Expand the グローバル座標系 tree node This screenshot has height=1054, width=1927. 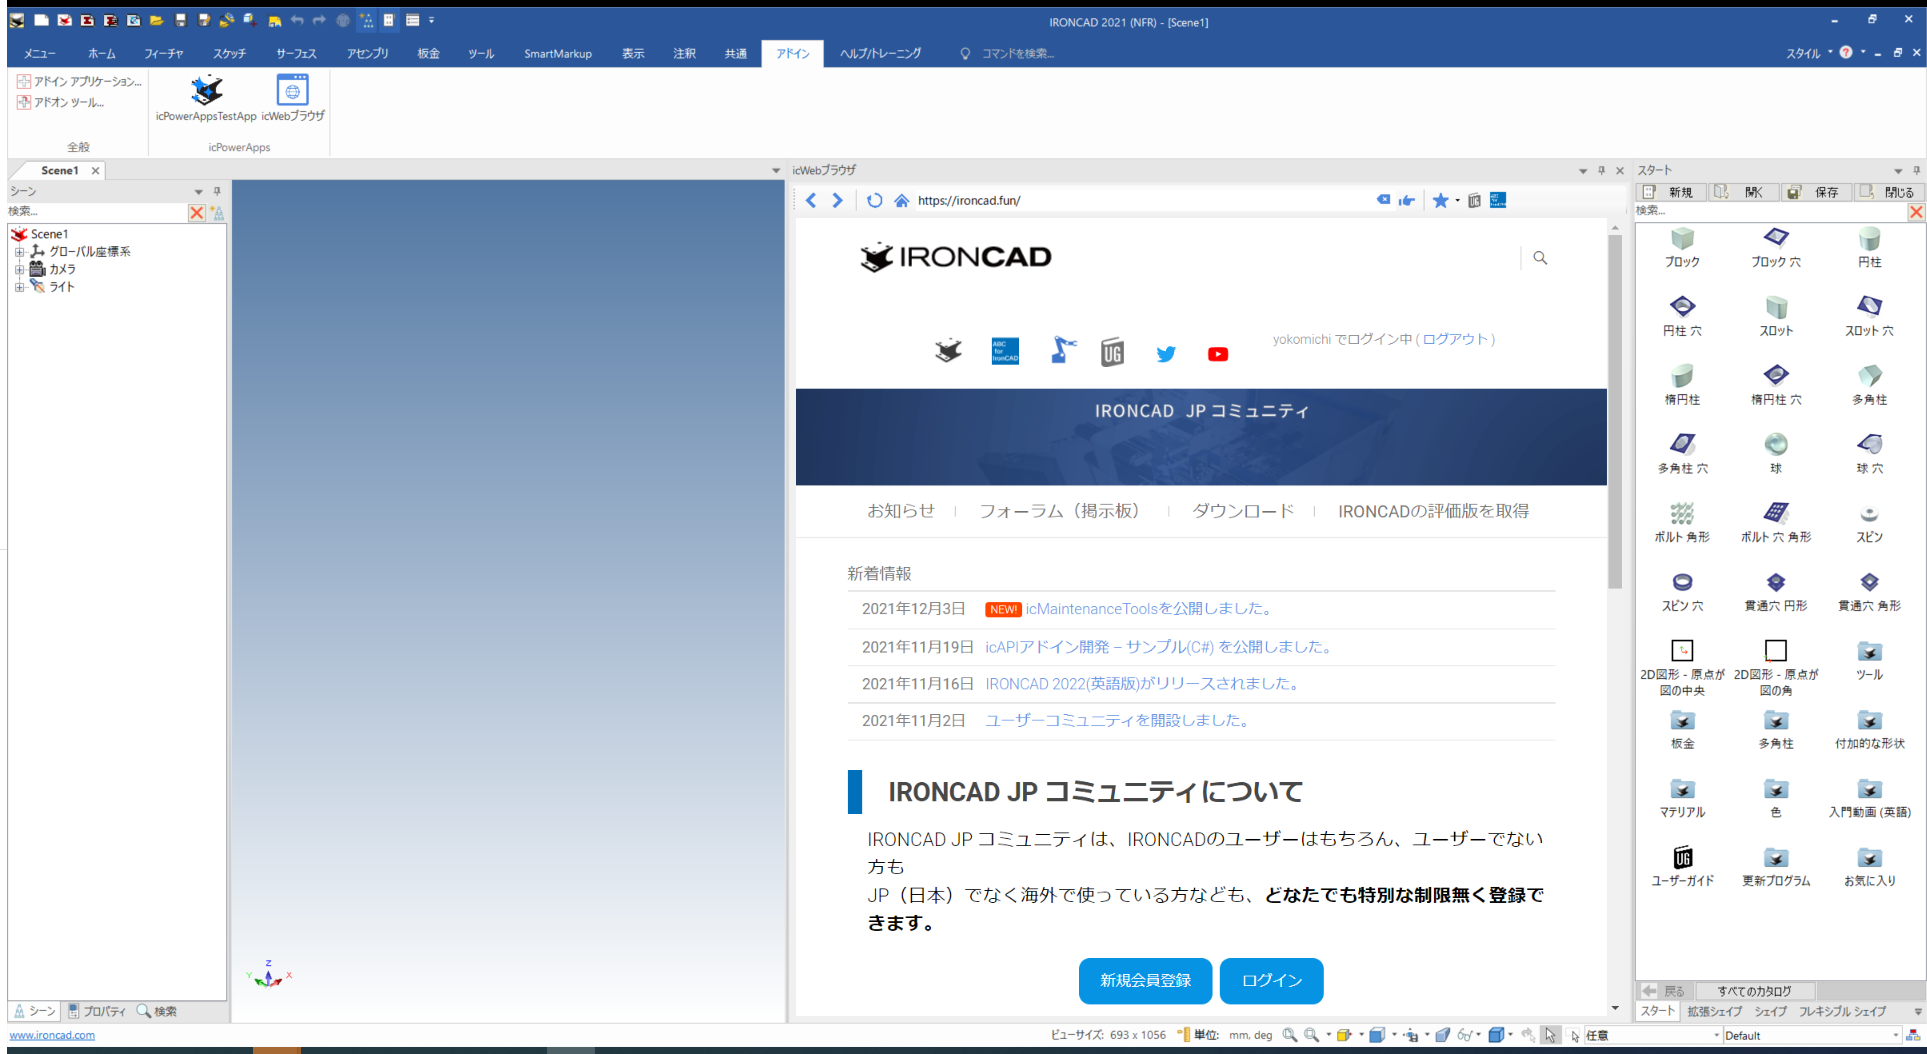[19, 252]
